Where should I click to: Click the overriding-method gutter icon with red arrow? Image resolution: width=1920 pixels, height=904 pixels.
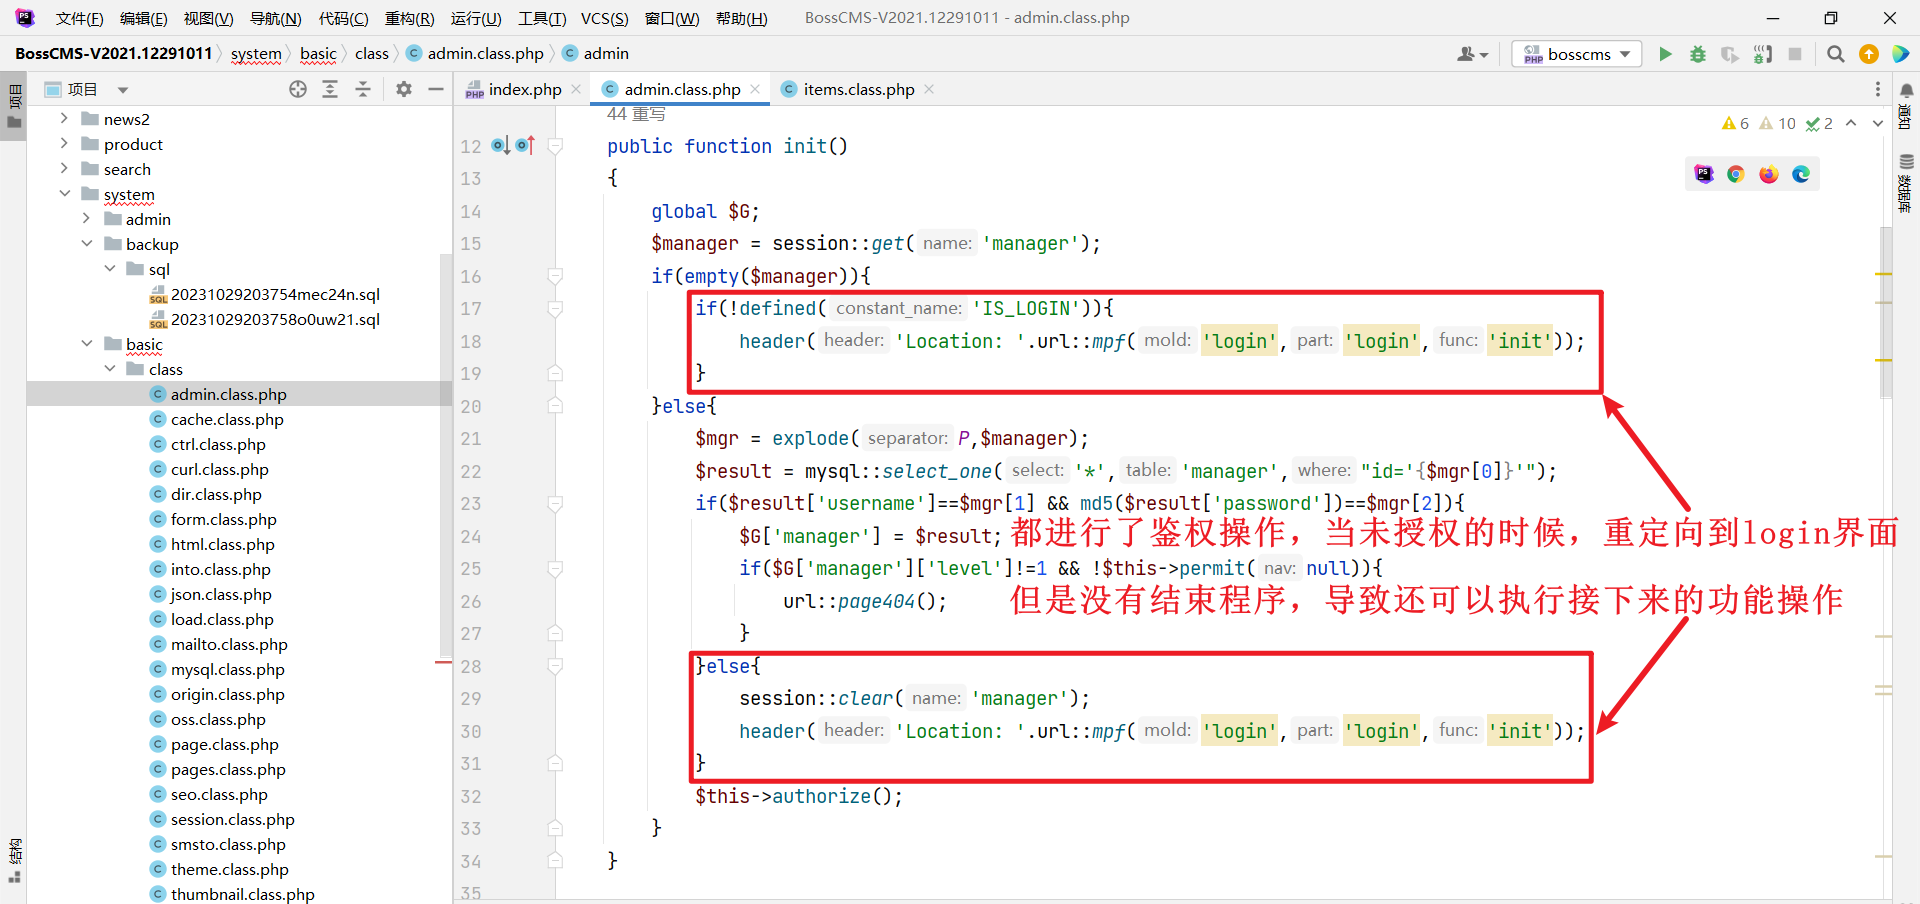tap(526, 146)
